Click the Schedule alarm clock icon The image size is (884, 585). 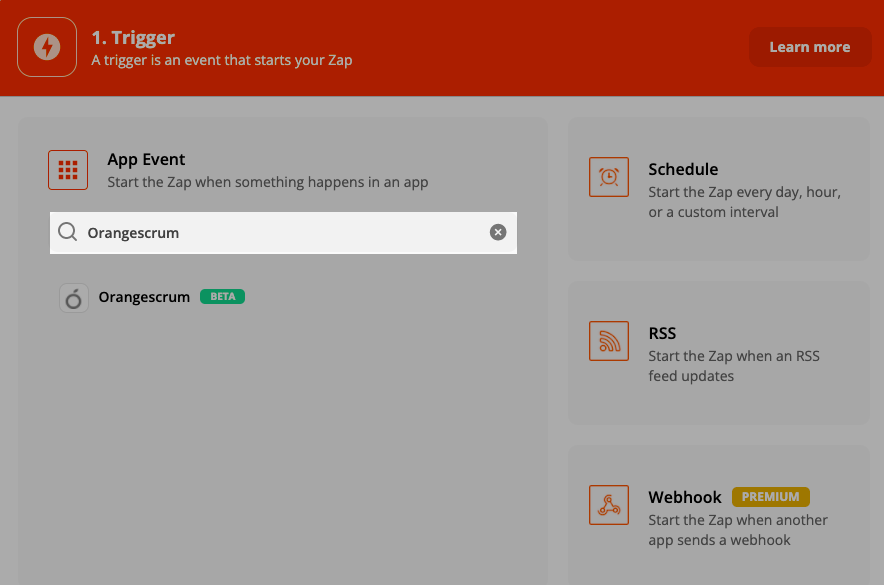pyautogui.click(x=609, y=177)
